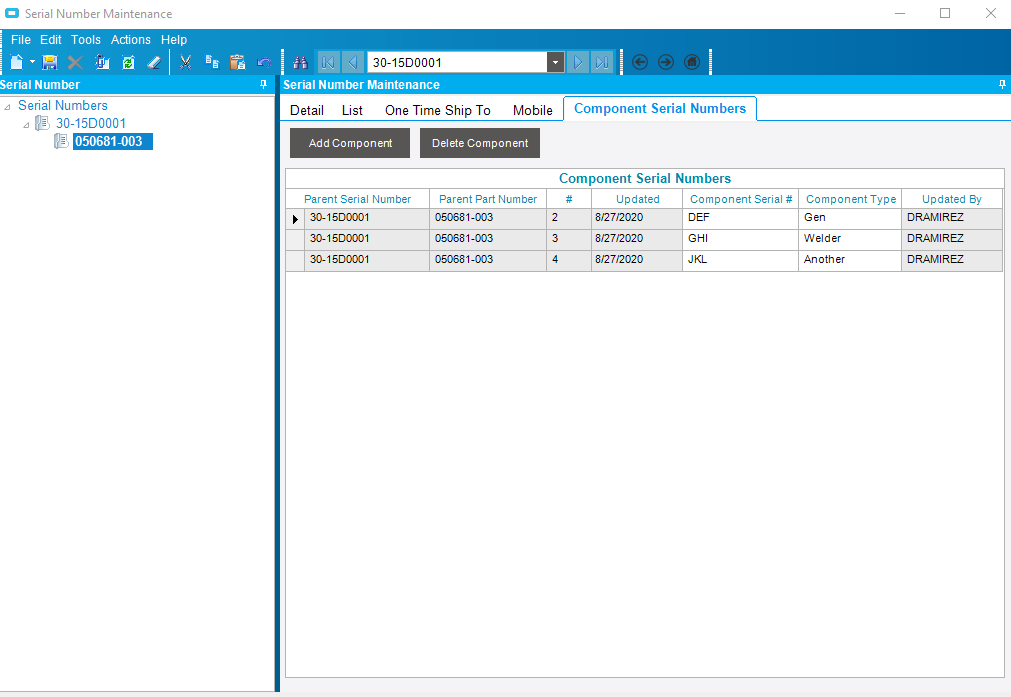
Task: Toggle the pin on Serial Number Maintenance panel
Action: coord(1002,85)
